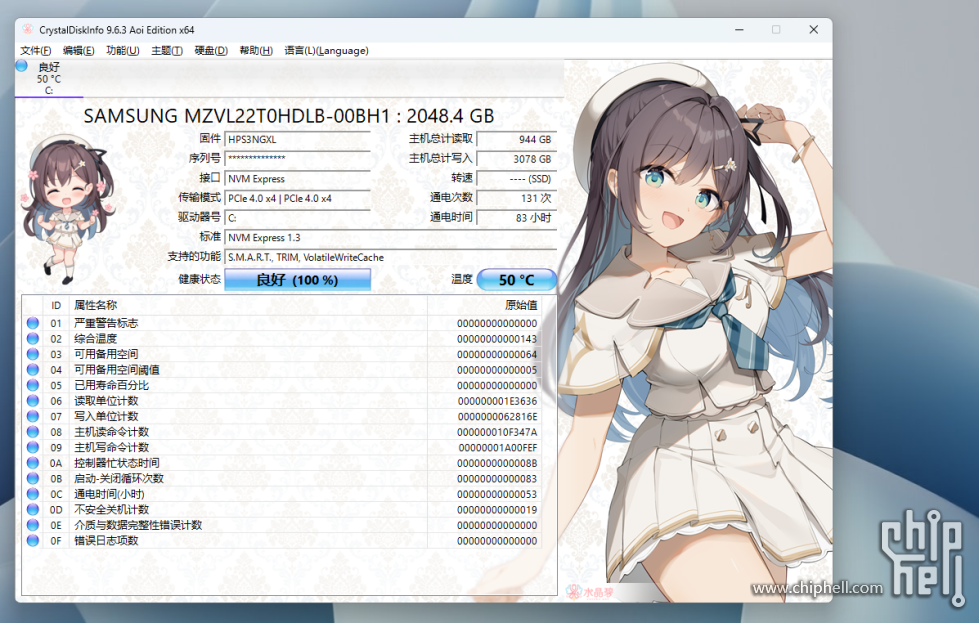The width and height of the screenshot is (979, 623).
Task: Open the 主题(T) menu
Action: (x=167, y=51)
